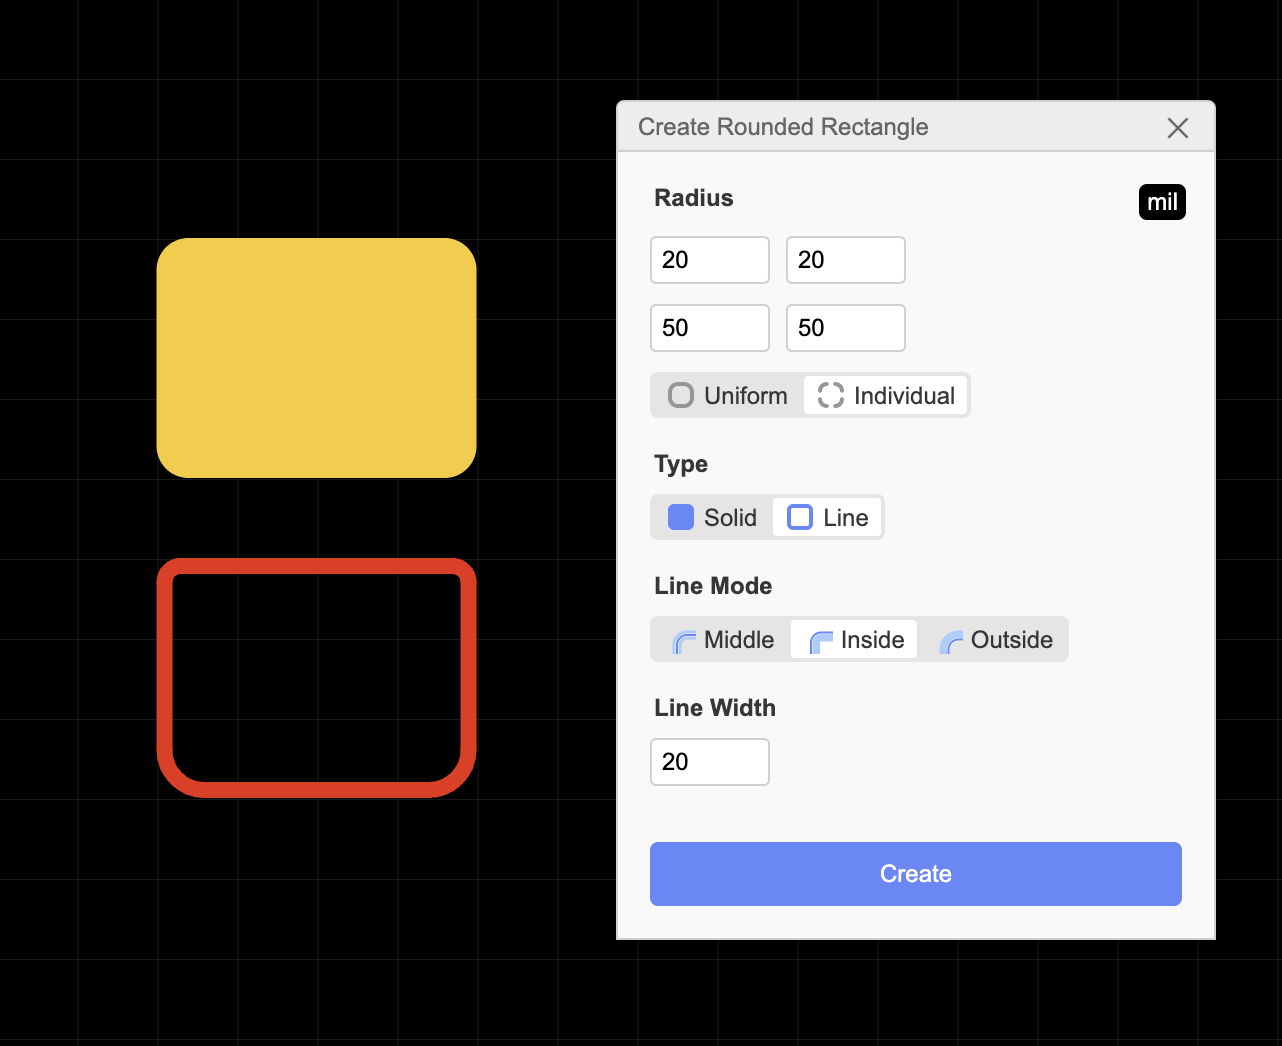The height and width of the screenshot is (1046, 1282).
Task: Click the Radius section label
Action: click(694, 198)
